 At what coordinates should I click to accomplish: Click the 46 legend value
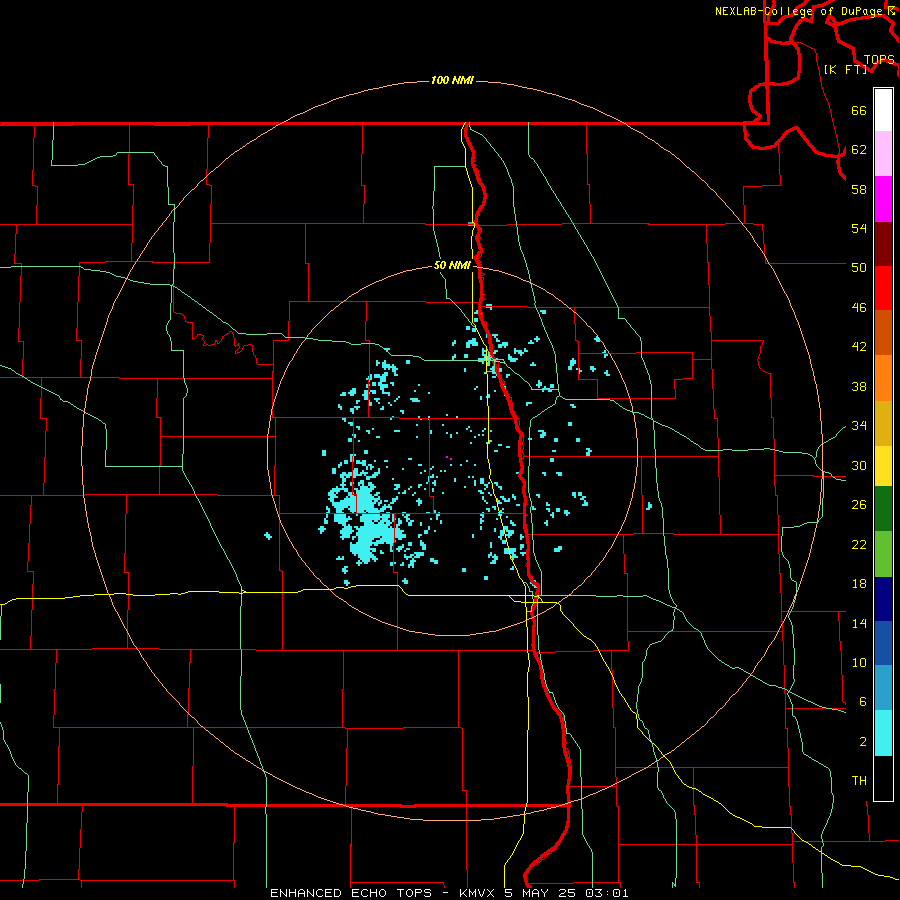click(x=859, y=308)
